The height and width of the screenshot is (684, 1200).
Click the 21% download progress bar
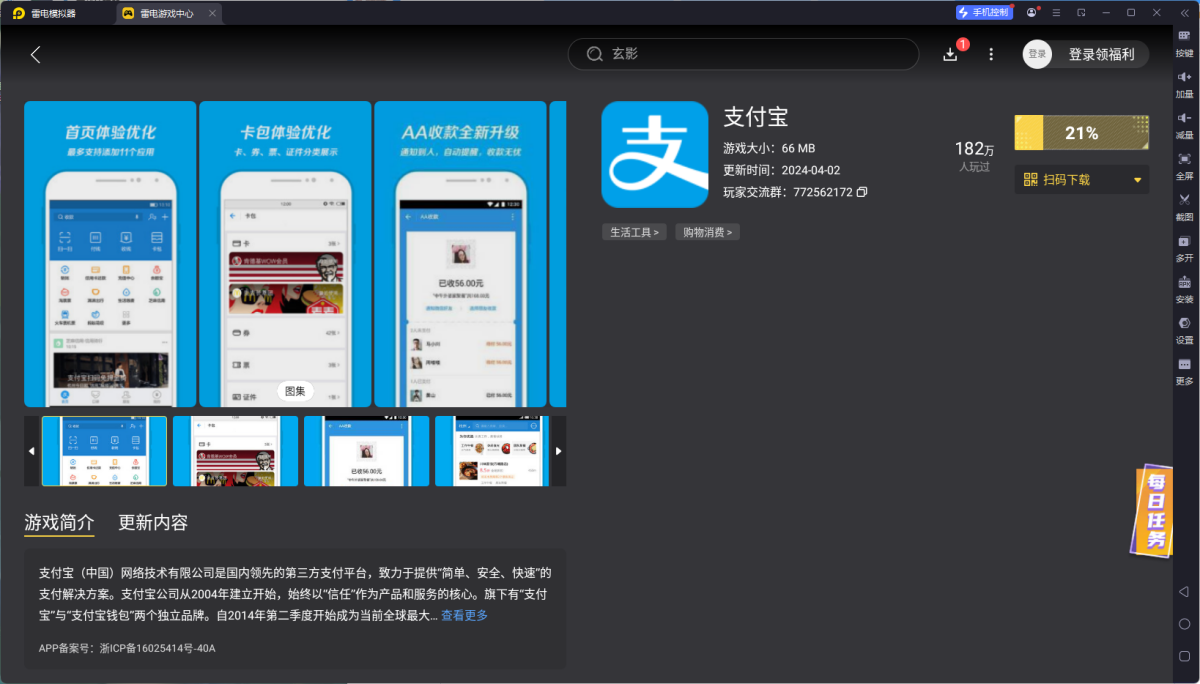point(1082,132)
